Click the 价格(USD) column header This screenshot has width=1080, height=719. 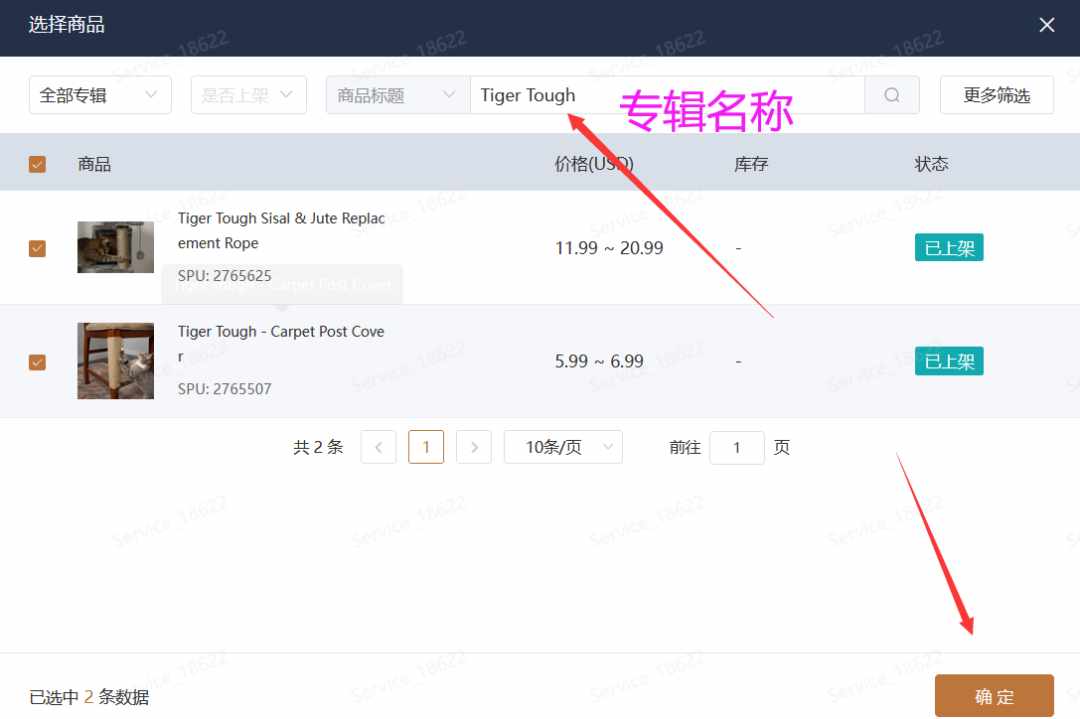coord(594,164)
